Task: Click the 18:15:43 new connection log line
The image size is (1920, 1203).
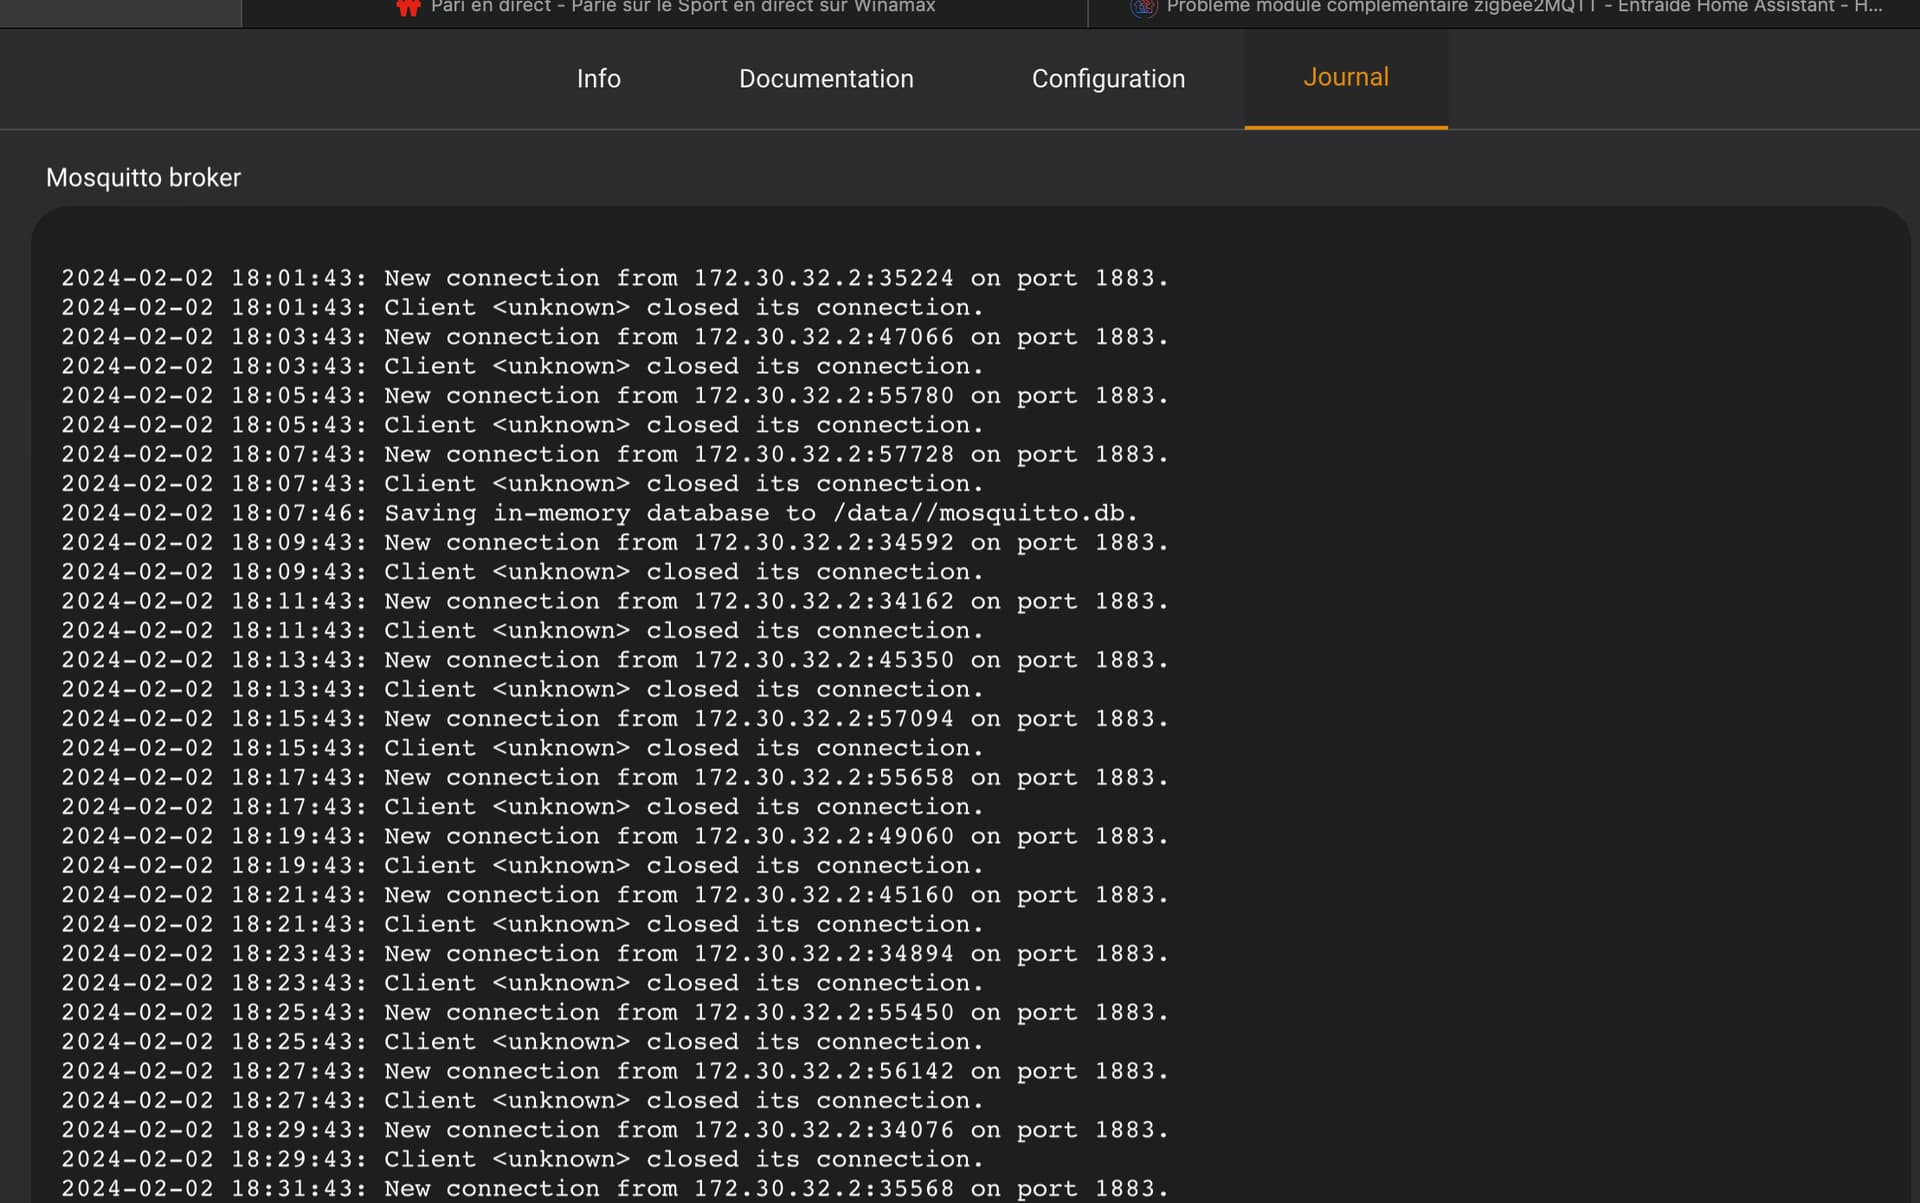Action: 614,718
